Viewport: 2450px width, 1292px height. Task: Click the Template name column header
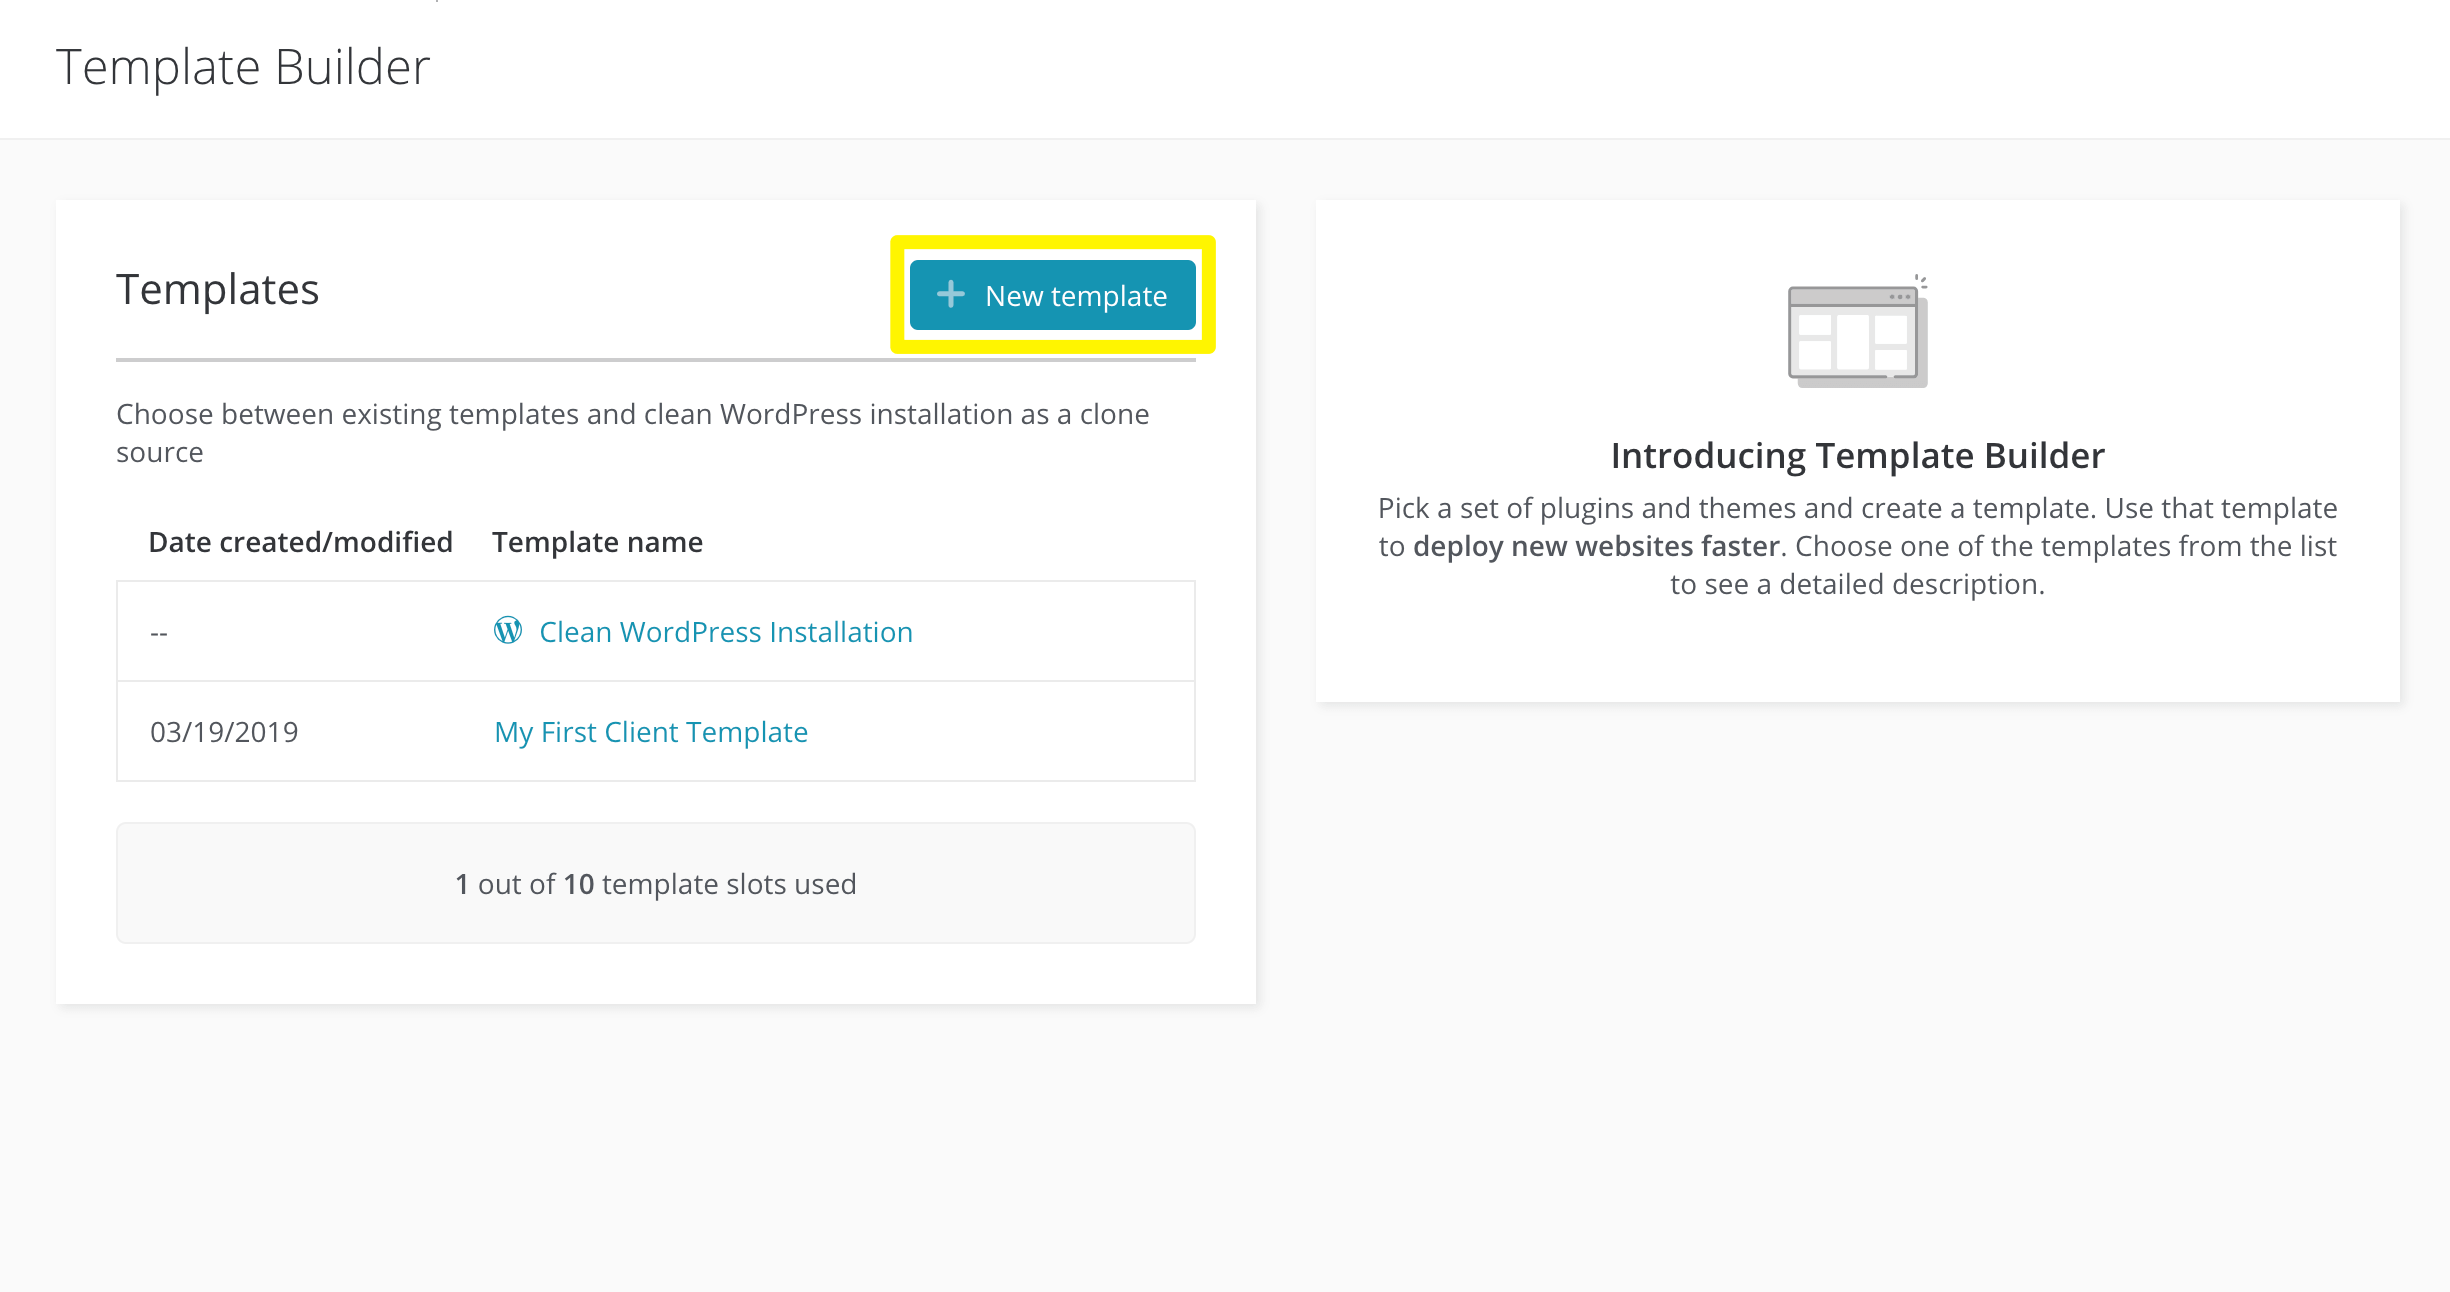point(598,542)
